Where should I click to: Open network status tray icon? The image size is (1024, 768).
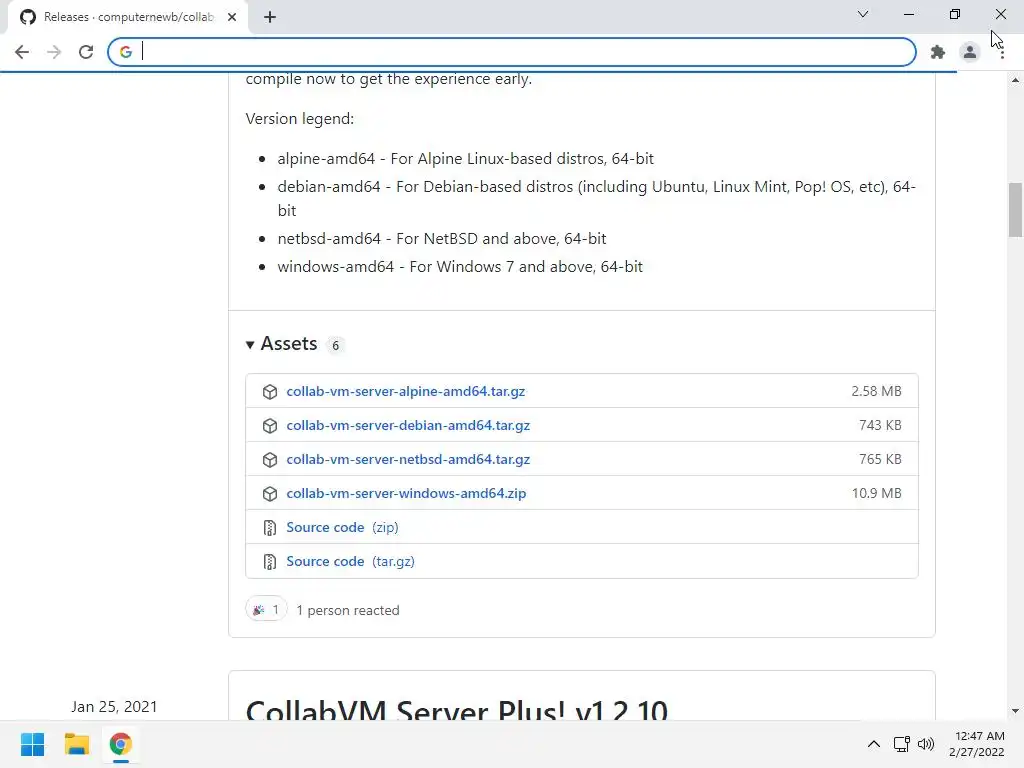coord(902,744)
